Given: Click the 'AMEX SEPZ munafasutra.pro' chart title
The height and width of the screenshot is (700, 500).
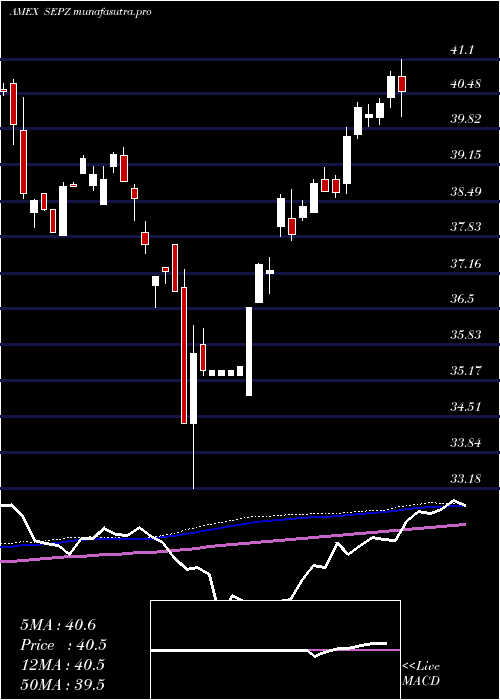Looking at the screenshot, I should 80,12.
